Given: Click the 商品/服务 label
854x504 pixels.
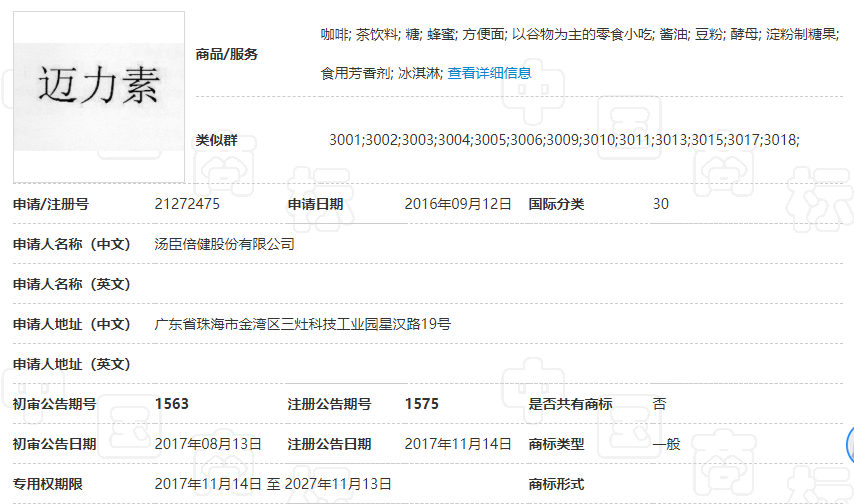Looking at the screenshot, I should (227, 54).
